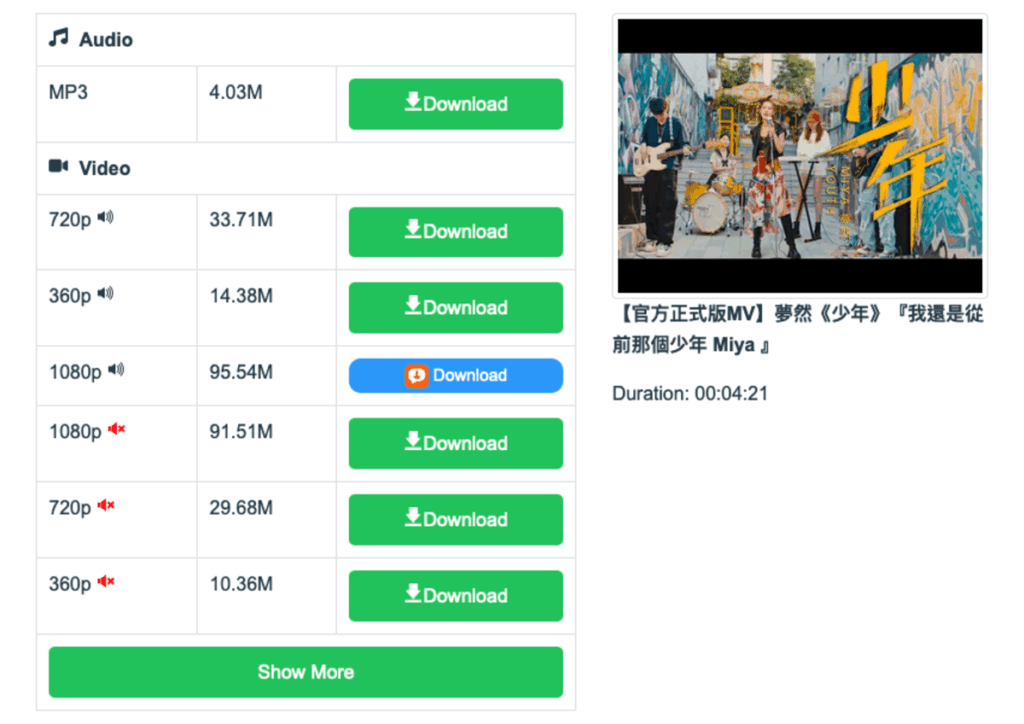This screenshot has width=1024, height=724.
Task: Click the Audio section heading
Action: [x=106, y=40]
